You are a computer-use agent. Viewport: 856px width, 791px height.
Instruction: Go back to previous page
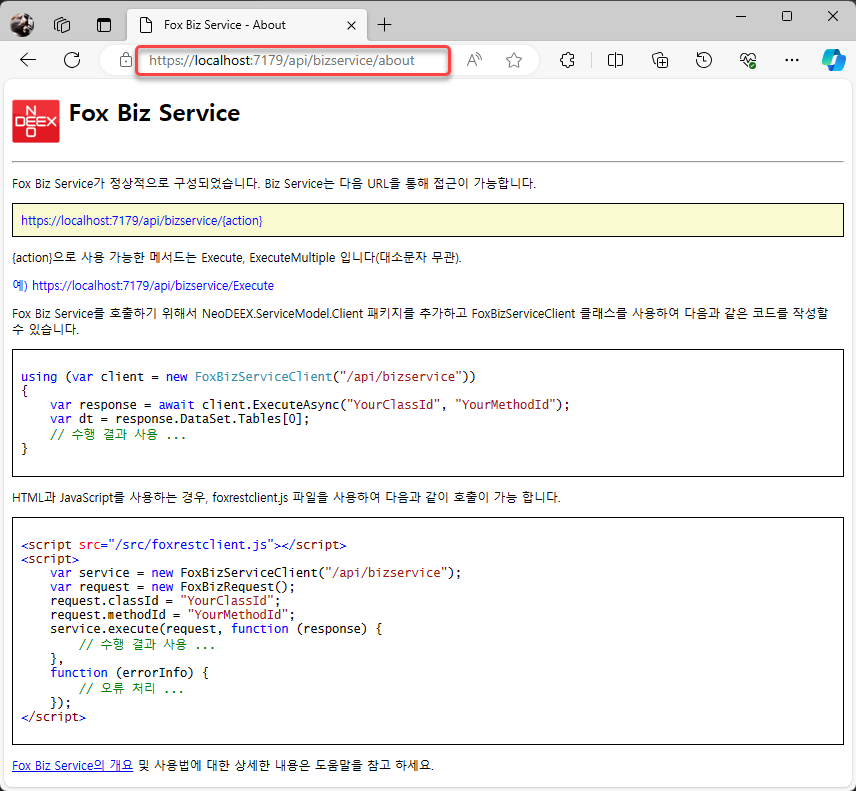pos(28,60)
